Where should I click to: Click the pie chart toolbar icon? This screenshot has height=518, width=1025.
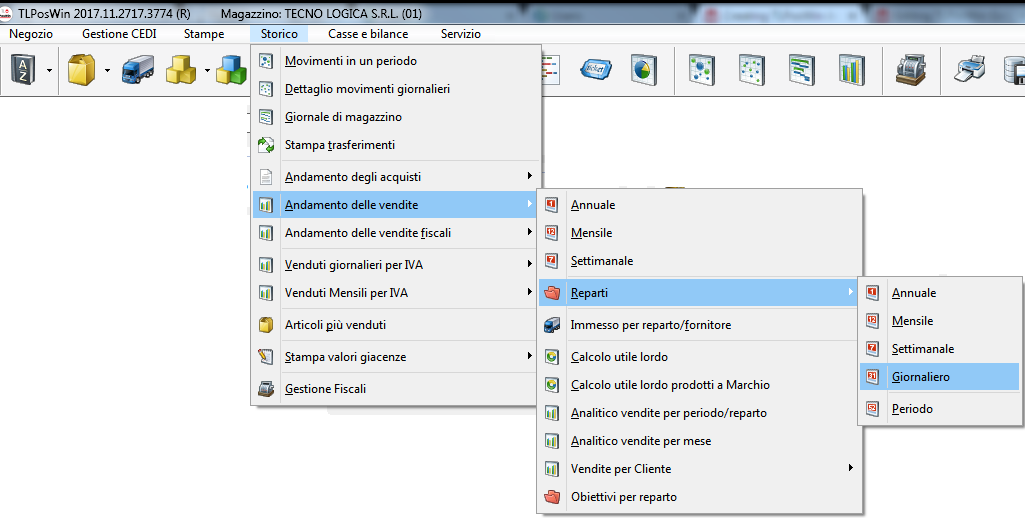[643, 70]
